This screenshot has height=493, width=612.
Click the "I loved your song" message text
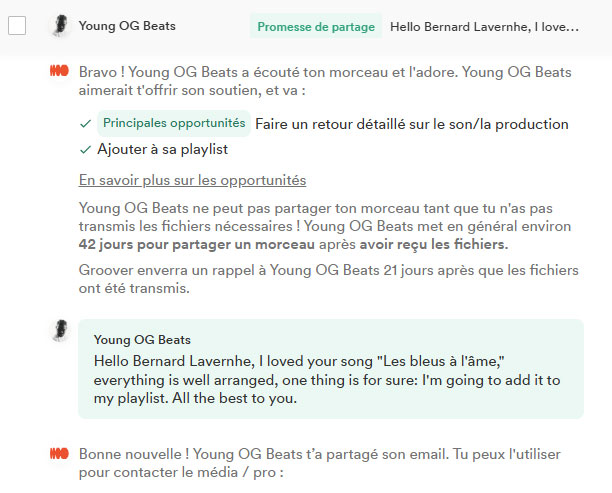click(x=329, y=379)
